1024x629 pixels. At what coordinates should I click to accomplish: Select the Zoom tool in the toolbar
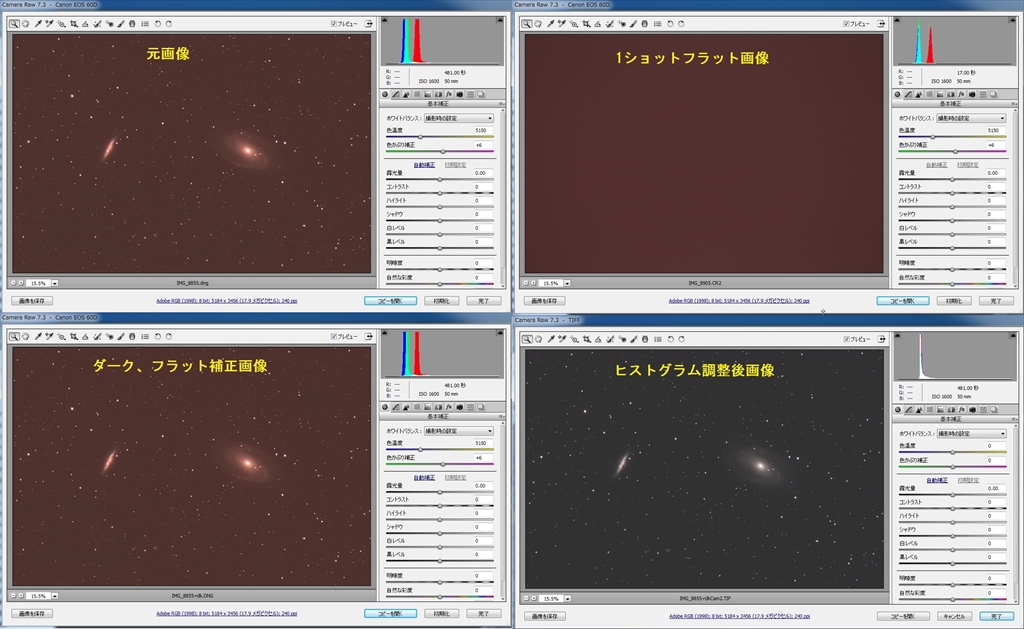coord(15,24)
